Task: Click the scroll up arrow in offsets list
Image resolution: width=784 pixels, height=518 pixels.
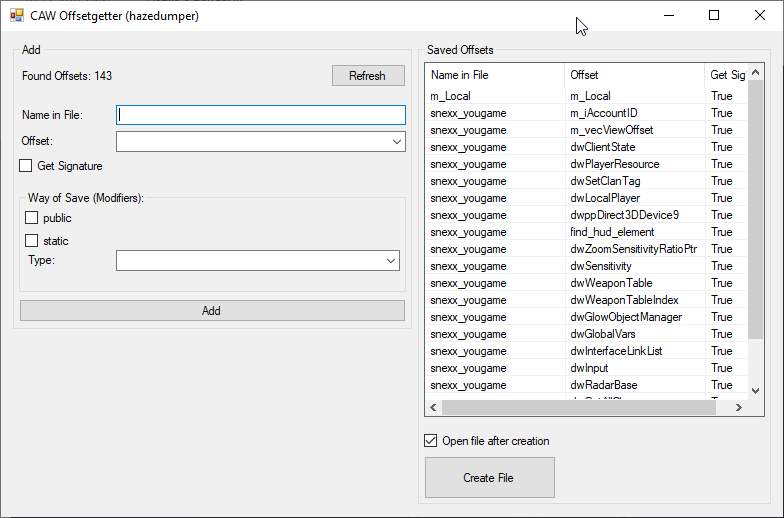Action: point(756,72)
